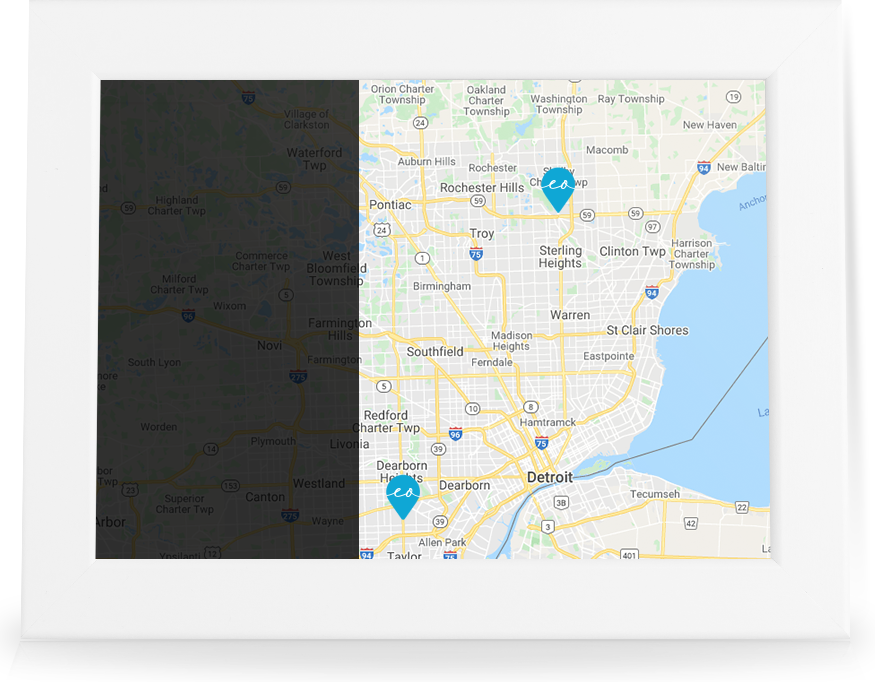Image resolution: width=875 pixels, height=682 pixels.
Task: Click the blue map pin near Dearborn Heights
Action: click(x=403, y=497)
